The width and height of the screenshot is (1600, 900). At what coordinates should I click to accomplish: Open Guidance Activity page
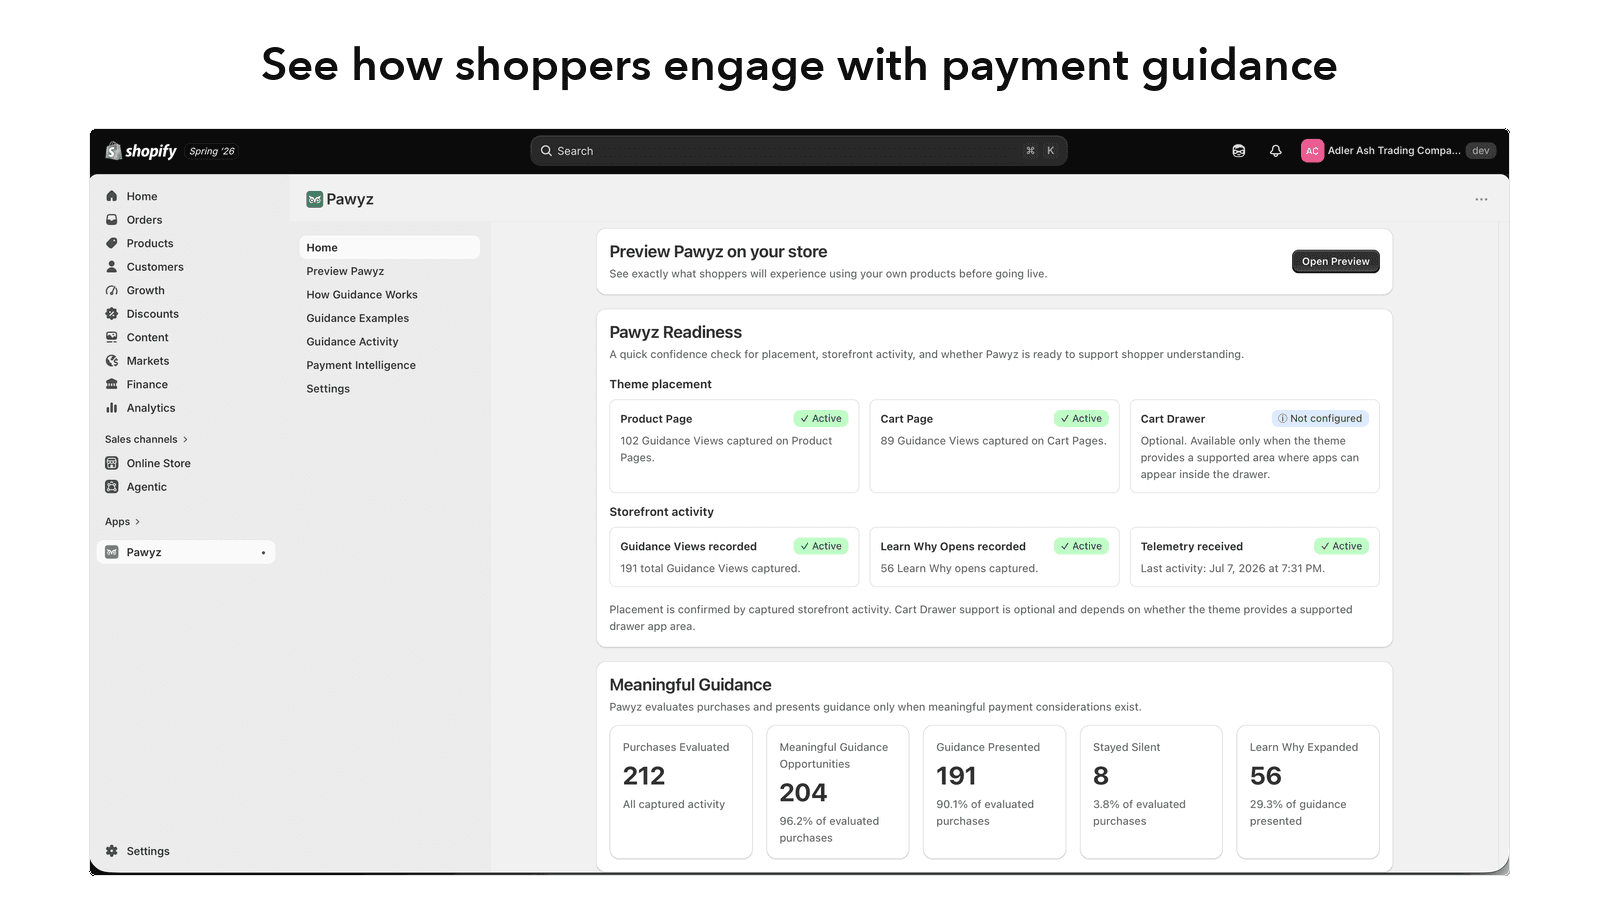352,342
